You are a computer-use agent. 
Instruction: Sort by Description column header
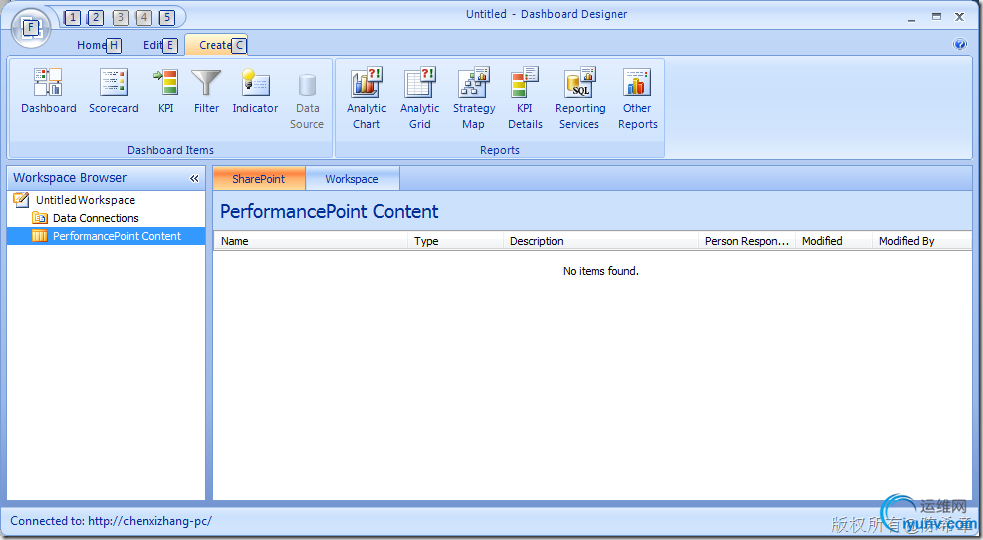click(601, 241)
